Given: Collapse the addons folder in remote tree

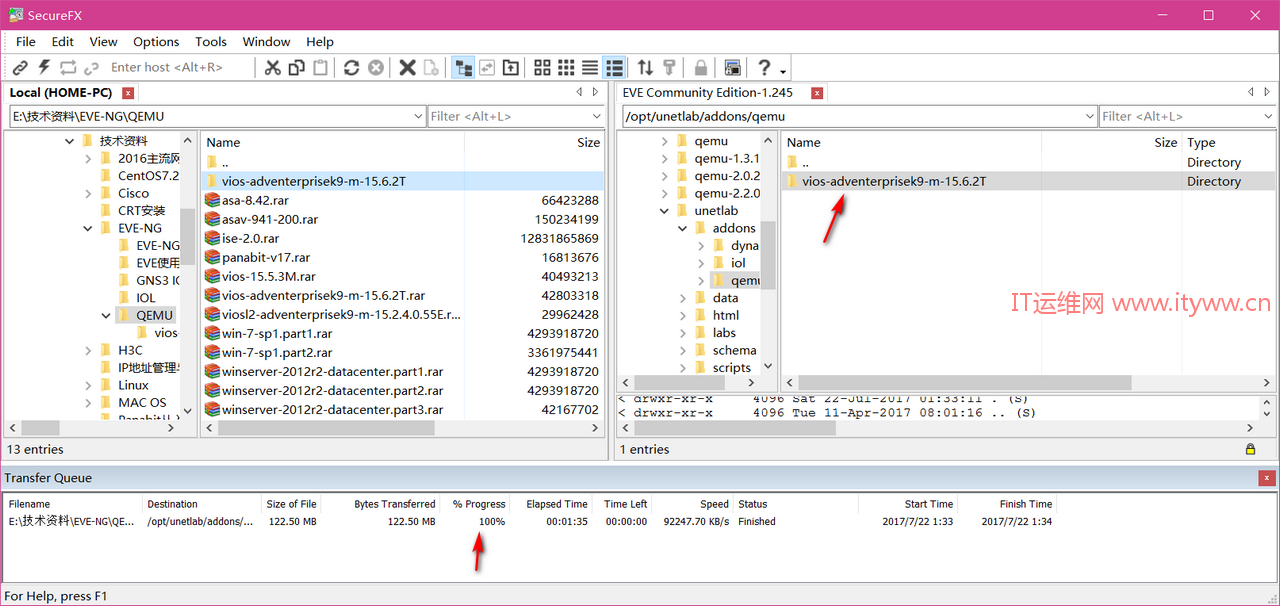Looking at the screenshot, I should coord(683,228).
